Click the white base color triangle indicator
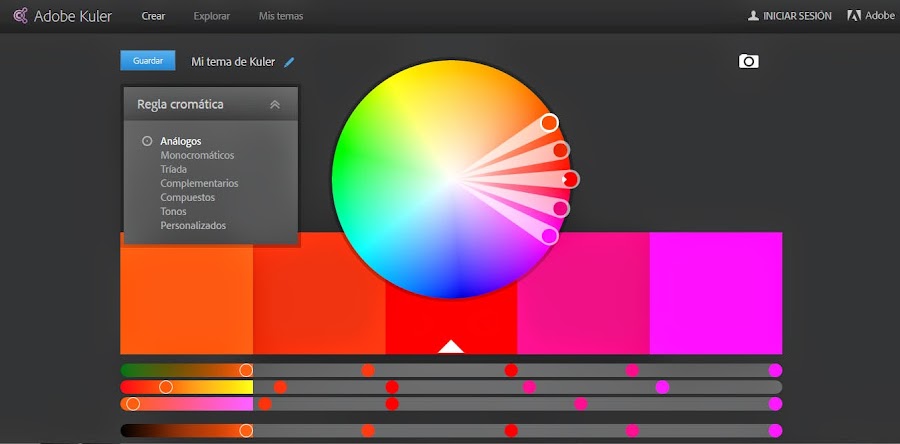 451,346
